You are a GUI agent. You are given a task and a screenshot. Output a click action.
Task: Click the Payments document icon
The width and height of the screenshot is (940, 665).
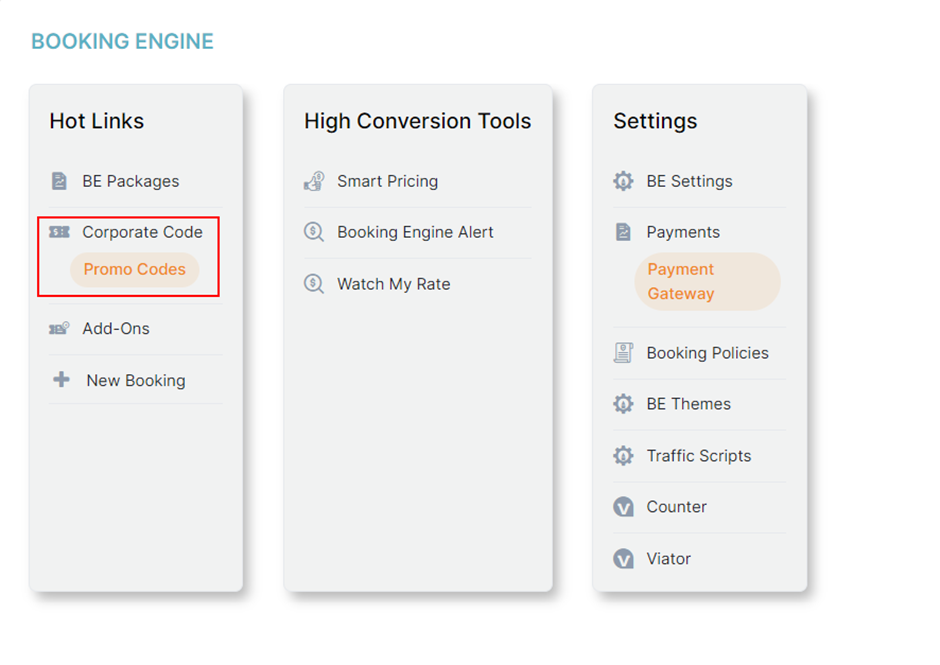click(x=623, y=232)
